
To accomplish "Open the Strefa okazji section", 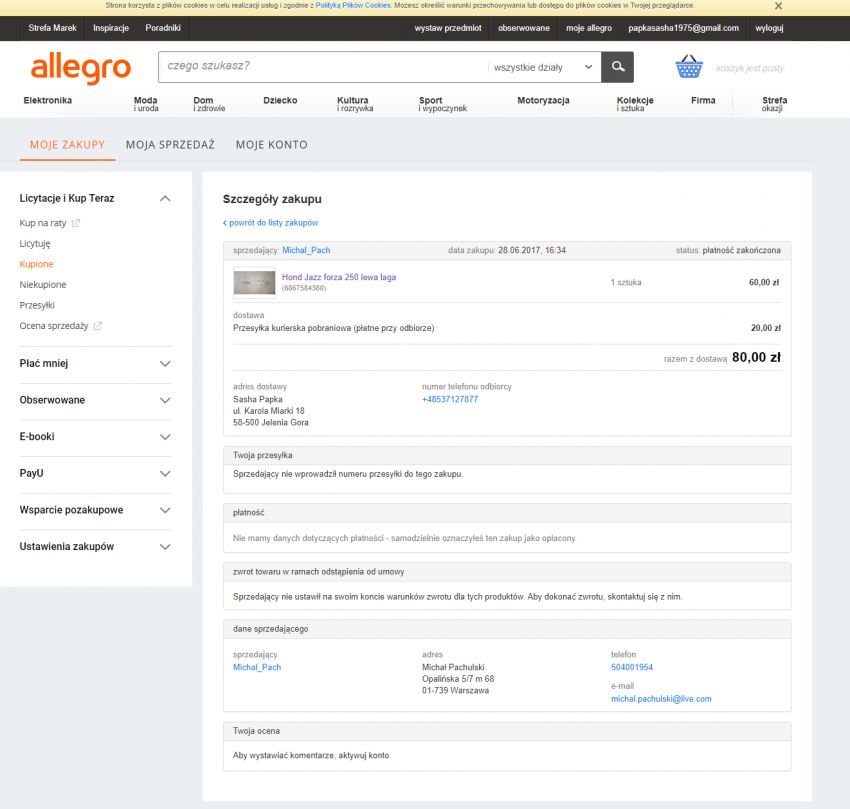I will [x=774, y=104].
